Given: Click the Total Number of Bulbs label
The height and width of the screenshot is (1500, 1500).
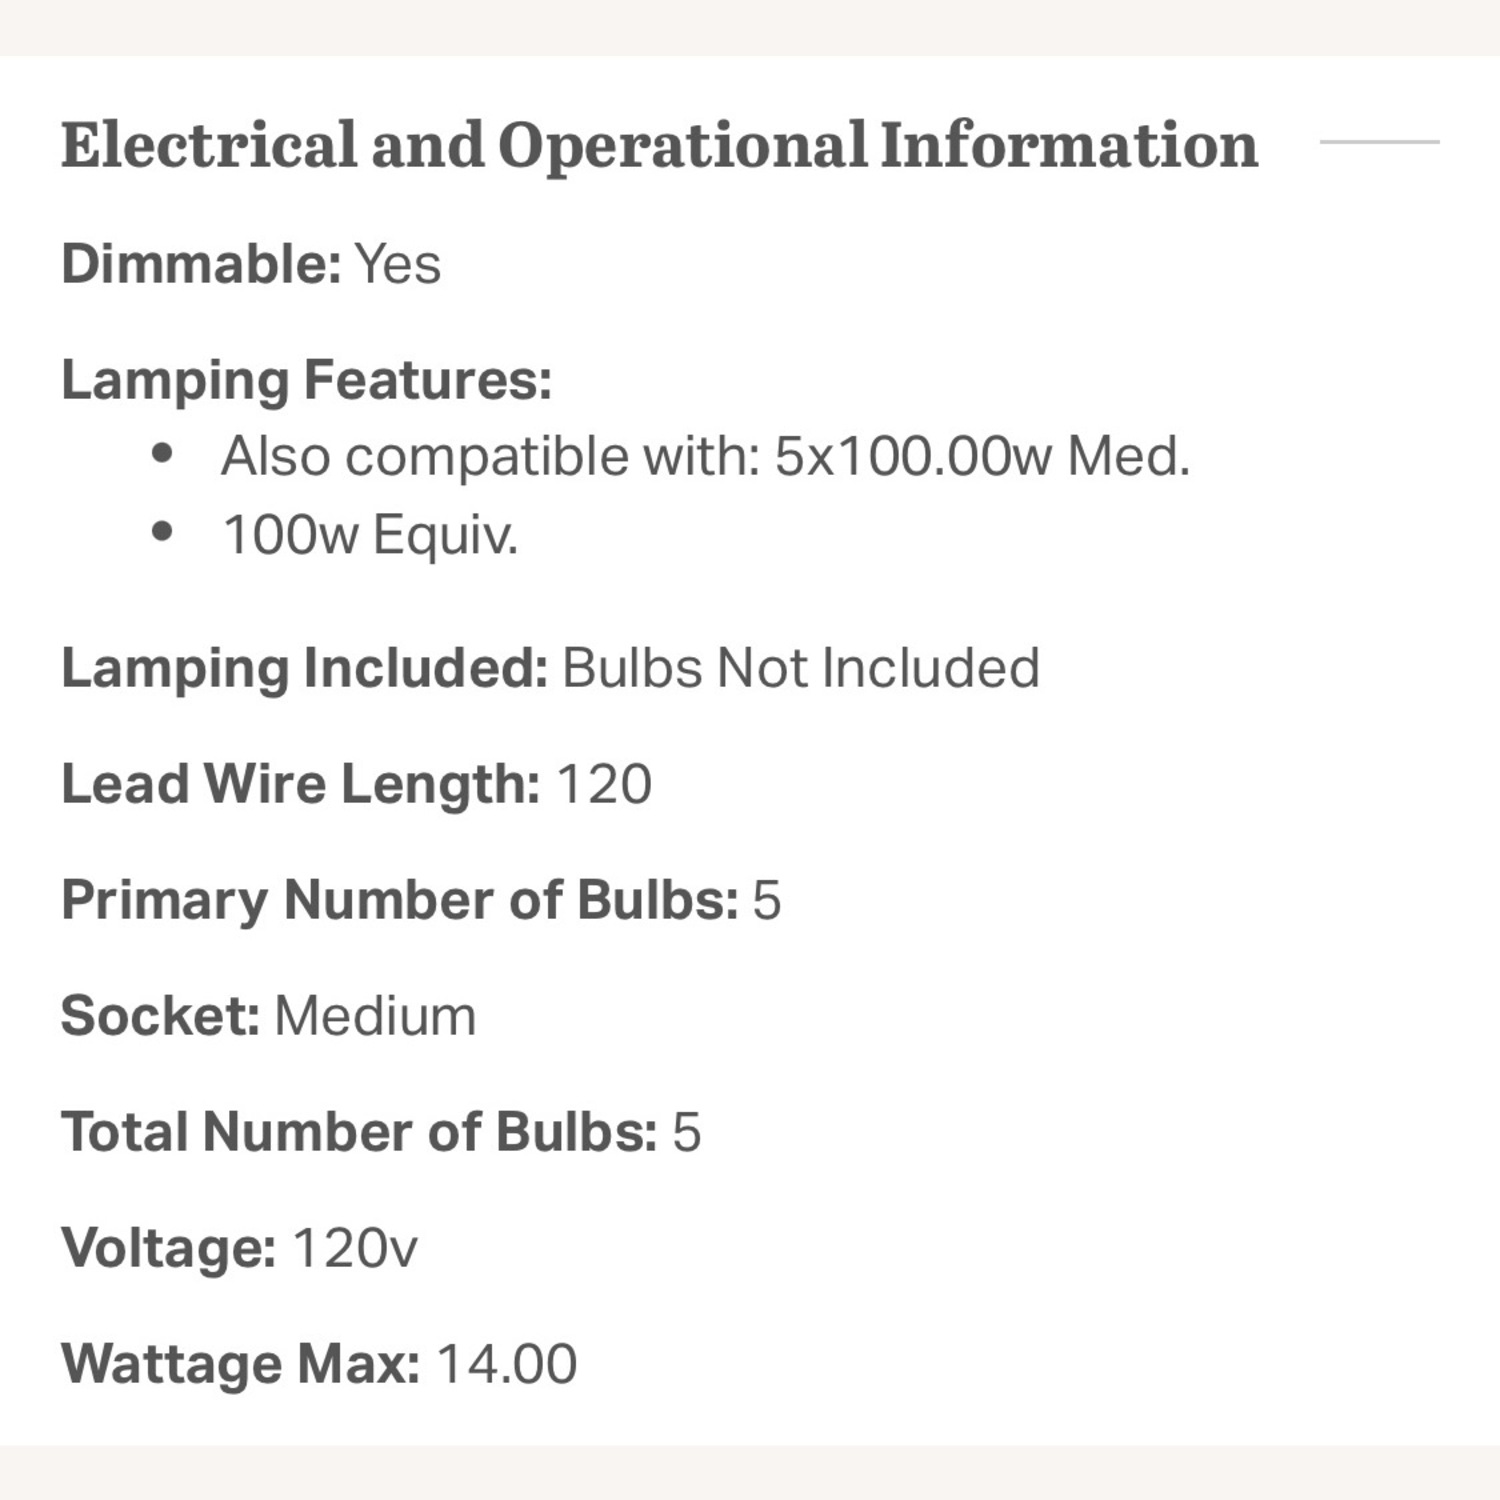Looking at the screenshot, I should pyautogui.click(x=358, y=1132).
